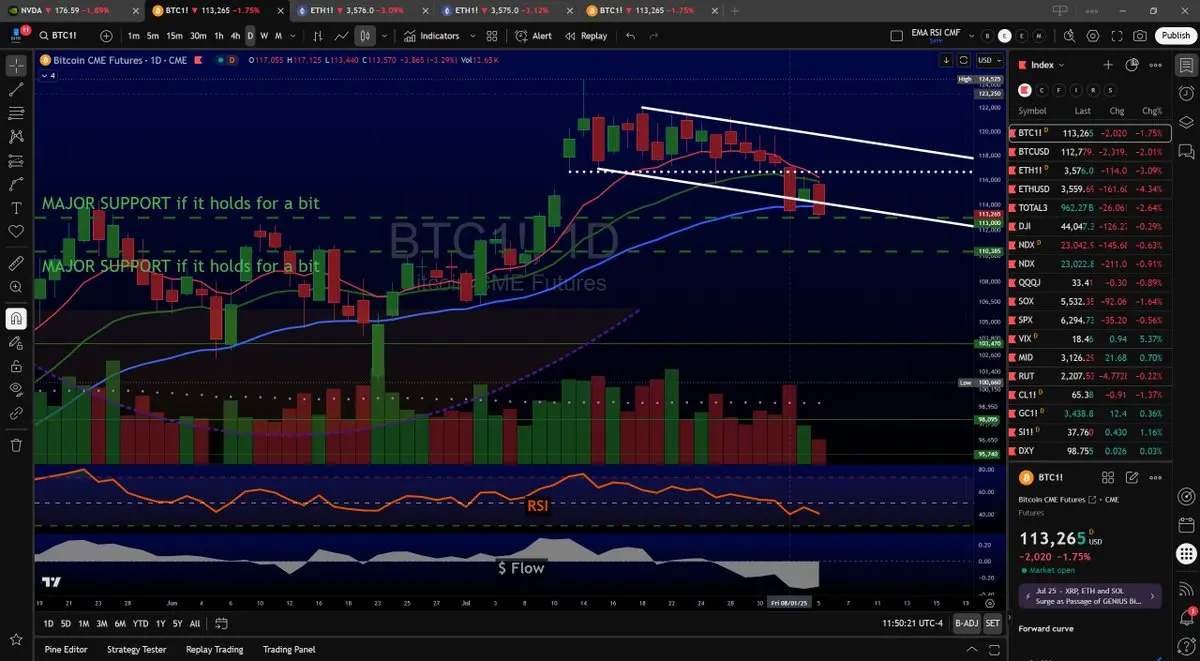
Task: Toggle lock all drawing tools
Action: point(16,365)
